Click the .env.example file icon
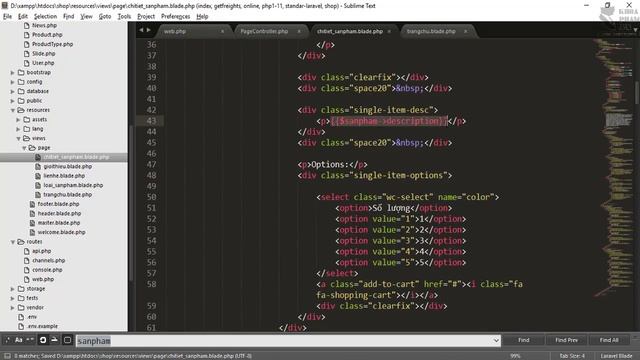The image size is (640, 360). (x=21, y=326)
